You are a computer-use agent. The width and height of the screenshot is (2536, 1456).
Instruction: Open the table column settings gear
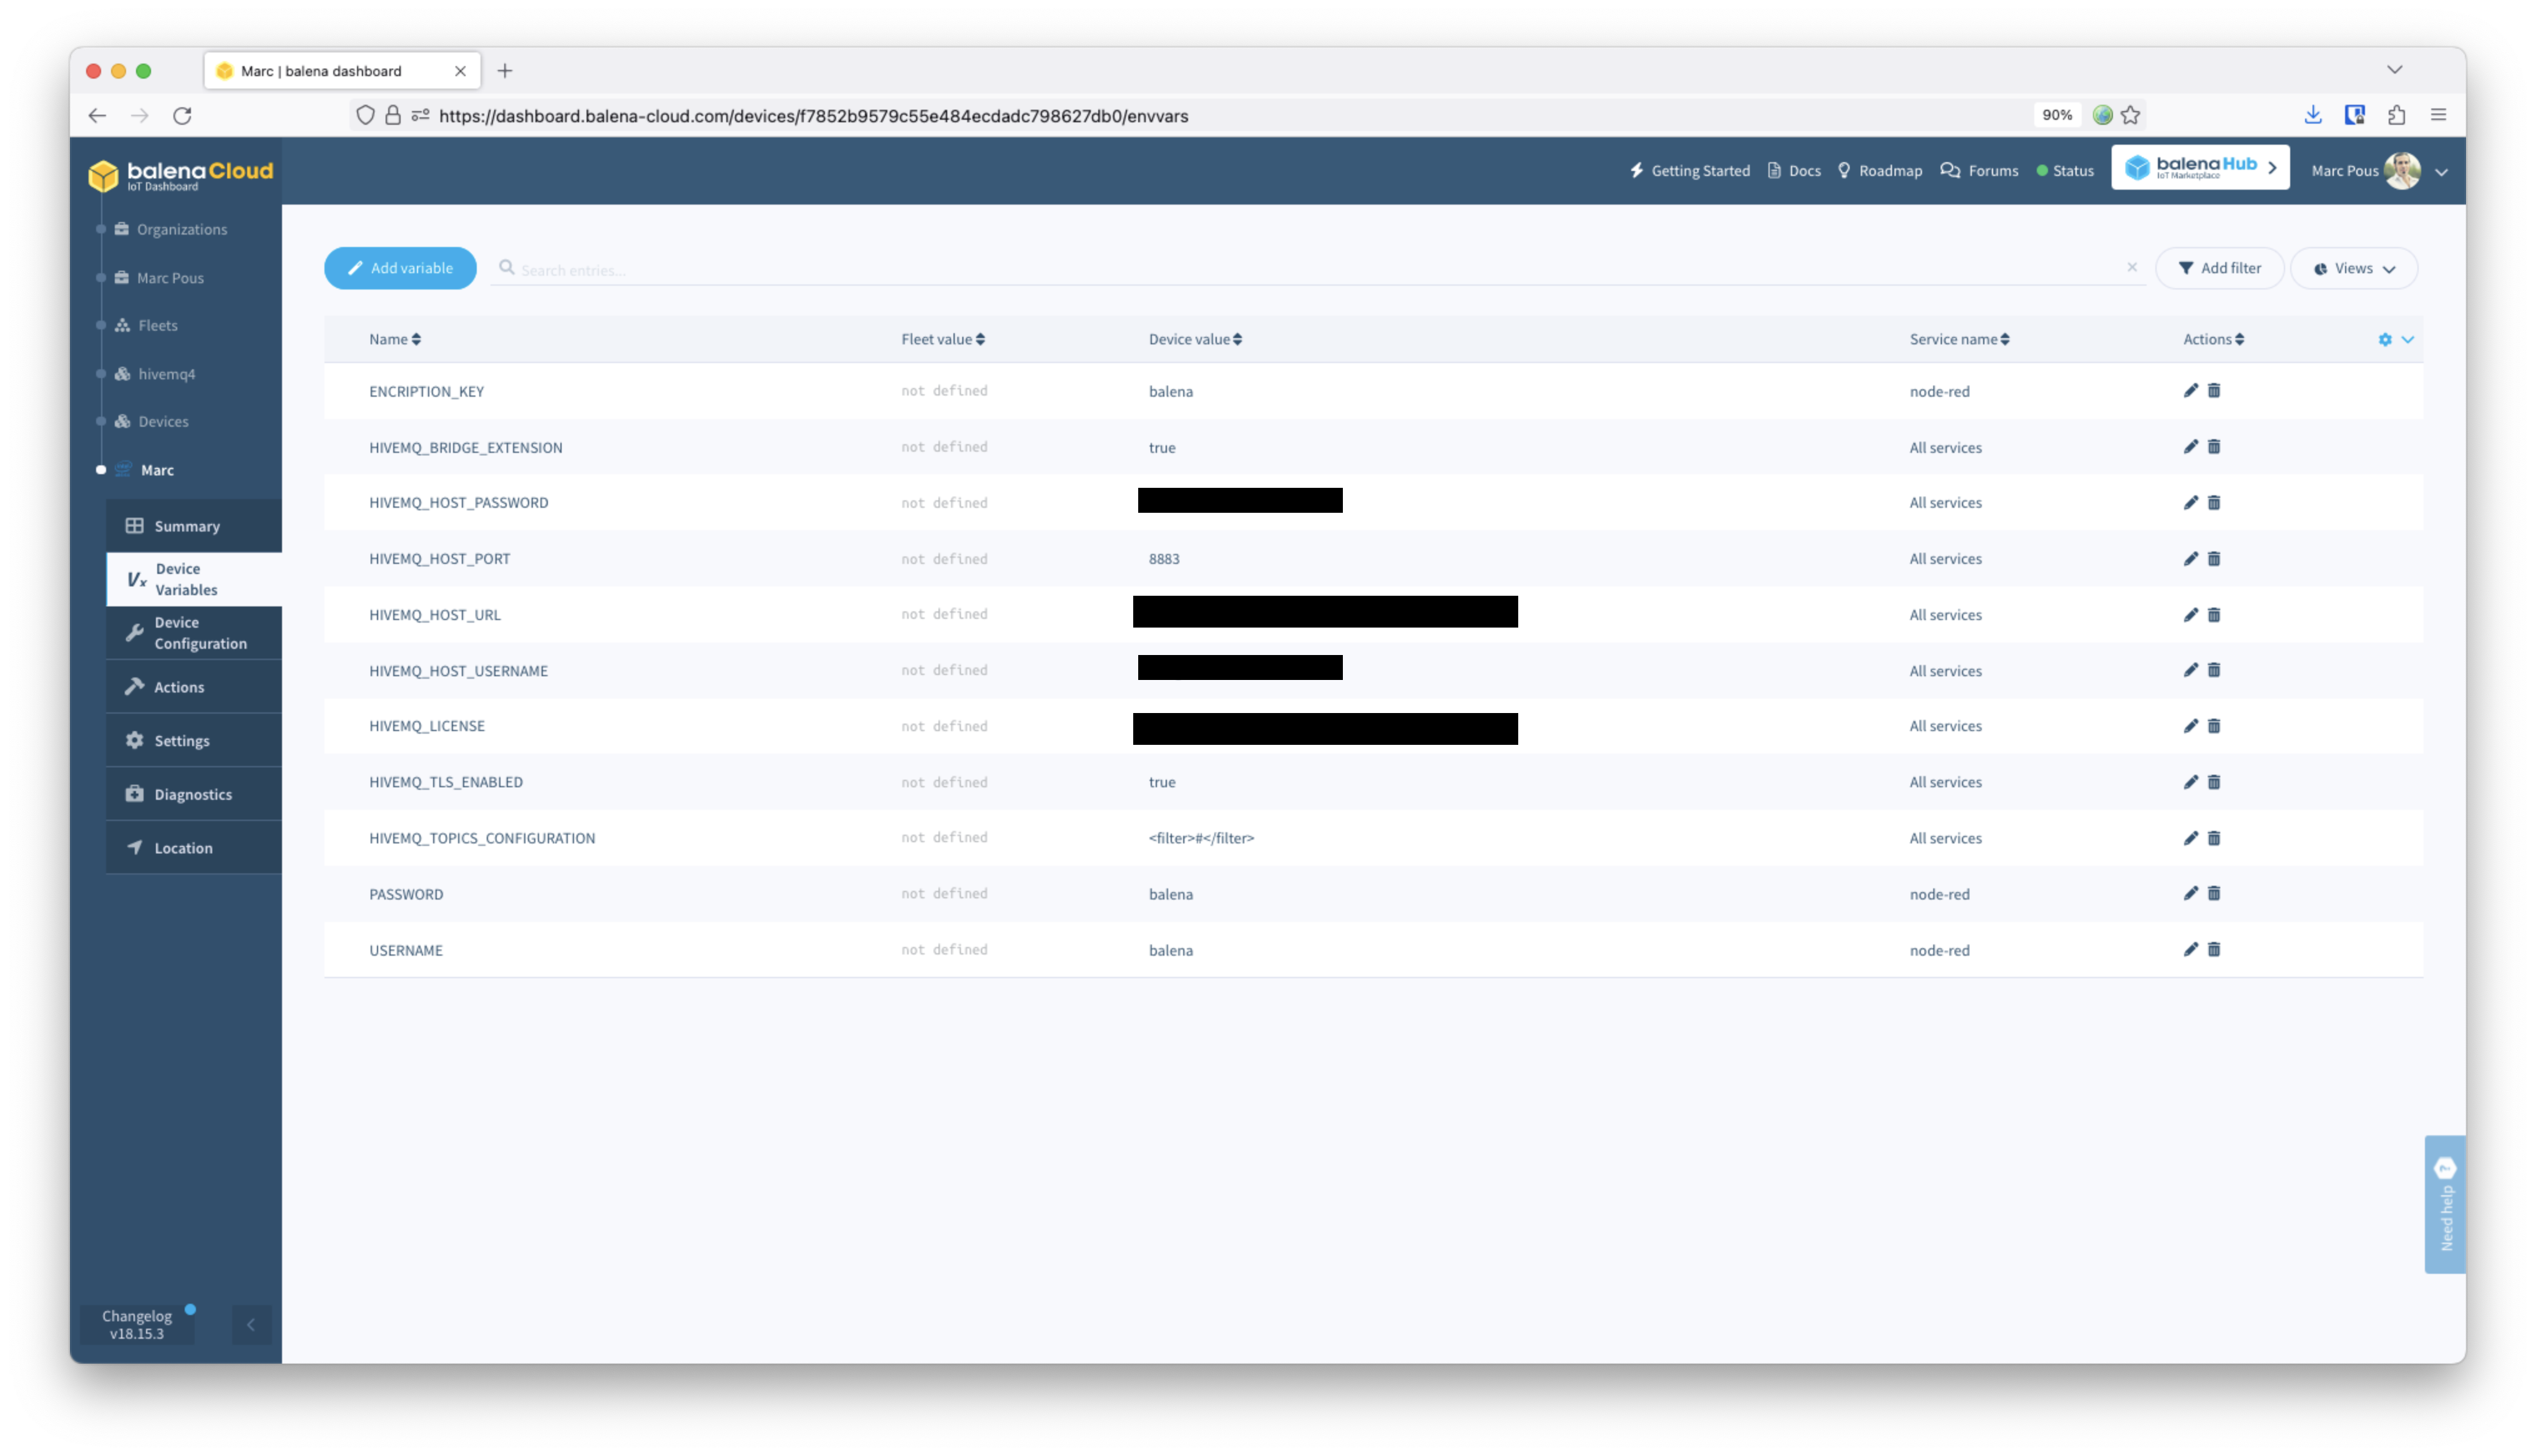point(2385,339)
